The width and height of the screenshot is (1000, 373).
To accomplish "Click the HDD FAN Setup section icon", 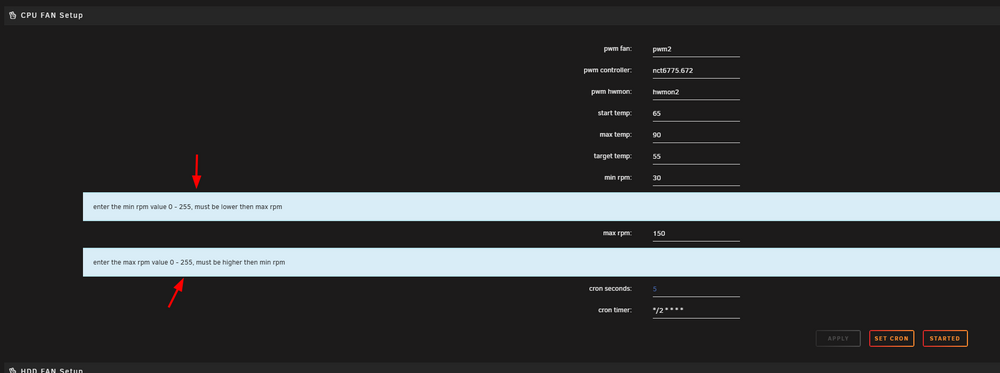I will click(13, 370).
